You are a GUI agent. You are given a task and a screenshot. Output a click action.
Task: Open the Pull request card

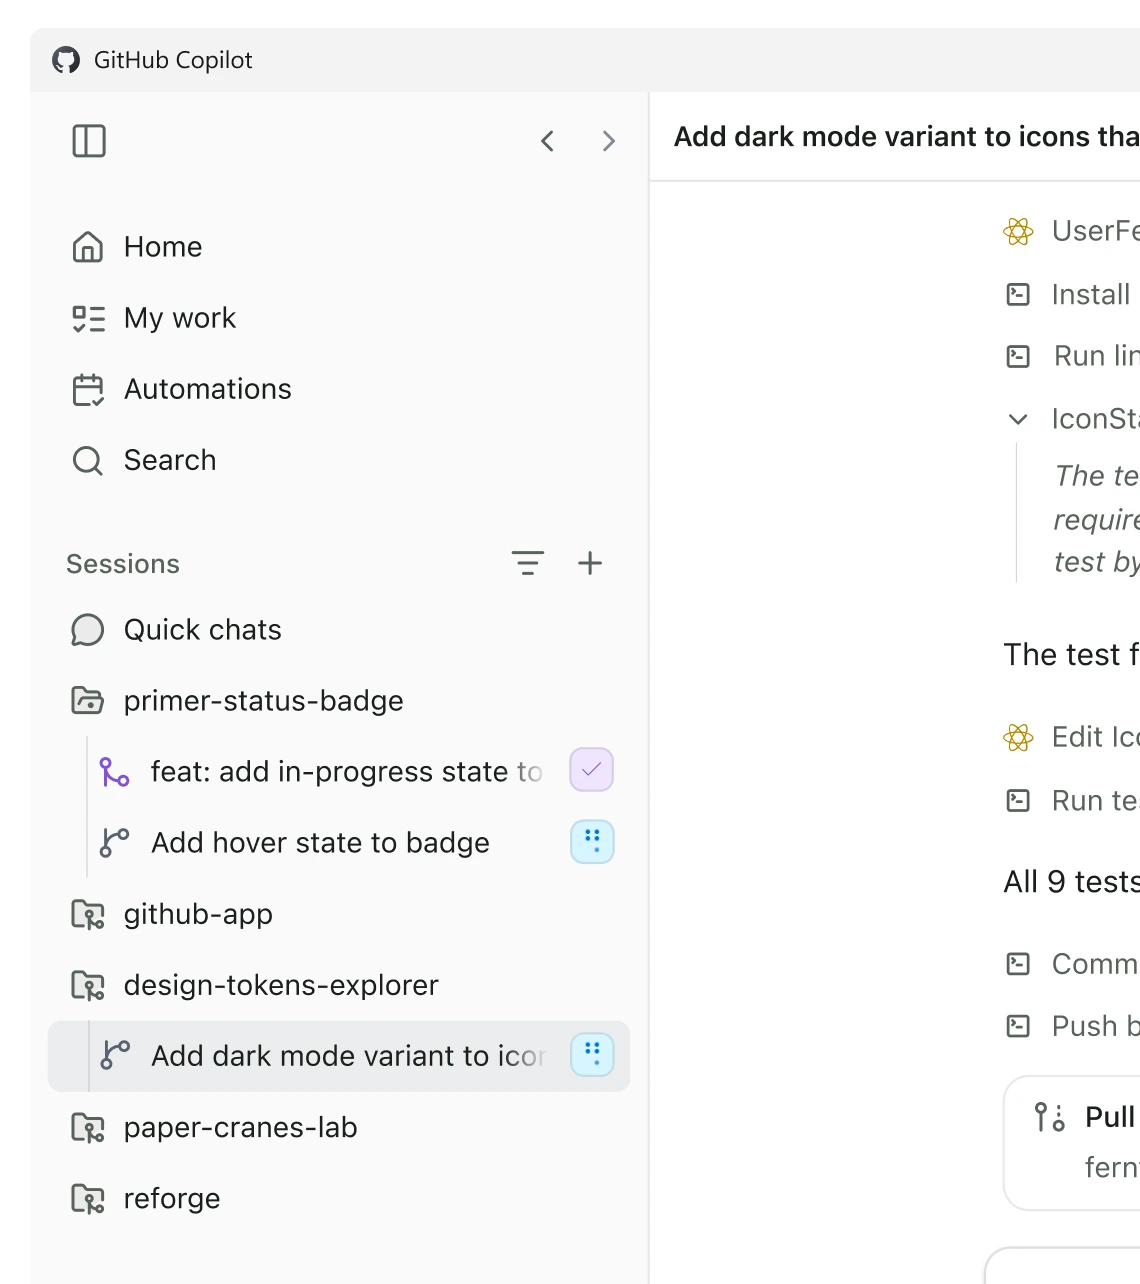pos(1072,1143)
